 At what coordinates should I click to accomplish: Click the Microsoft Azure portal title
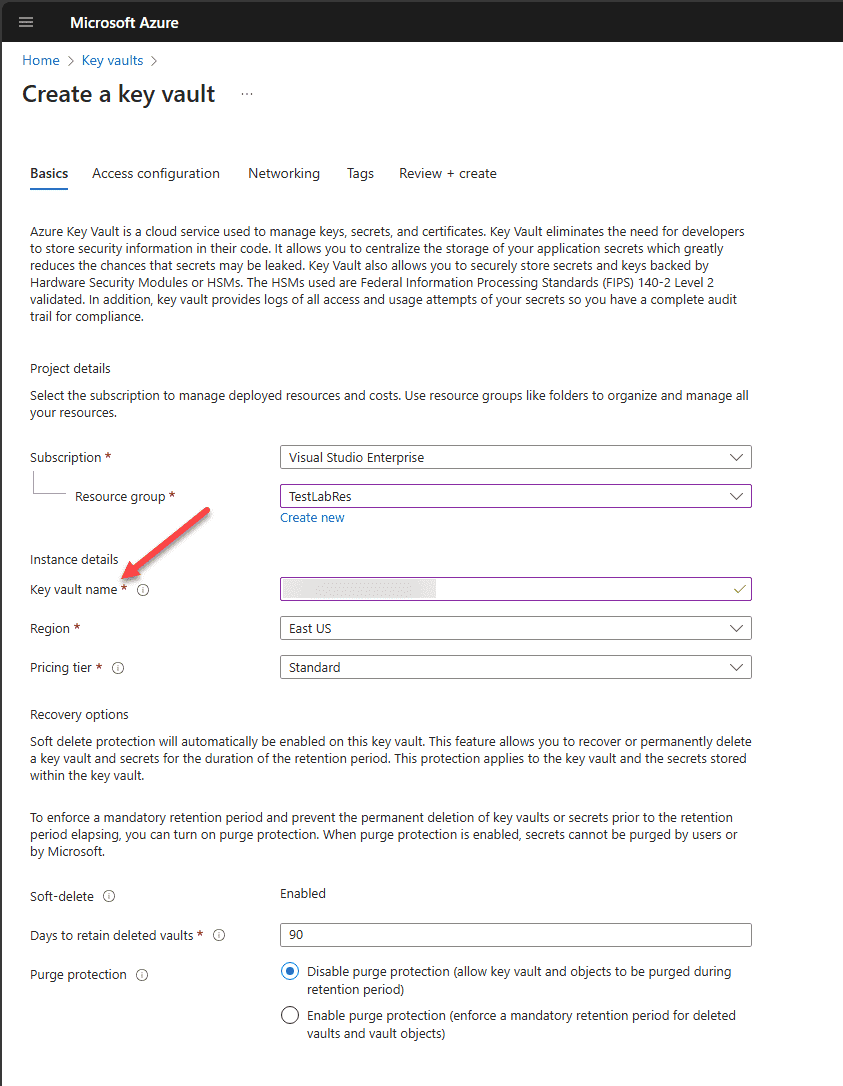tap(124, 23)
